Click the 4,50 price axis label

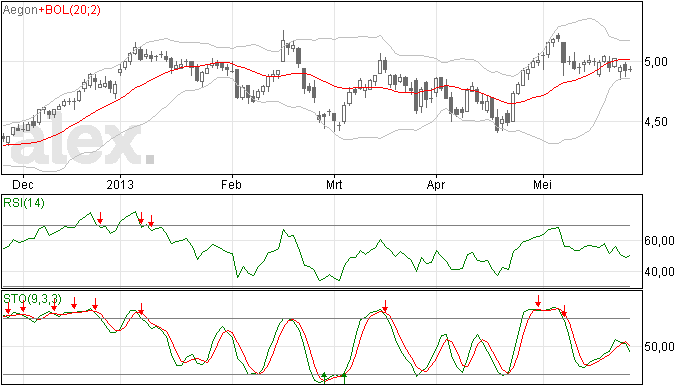[656, 122]
